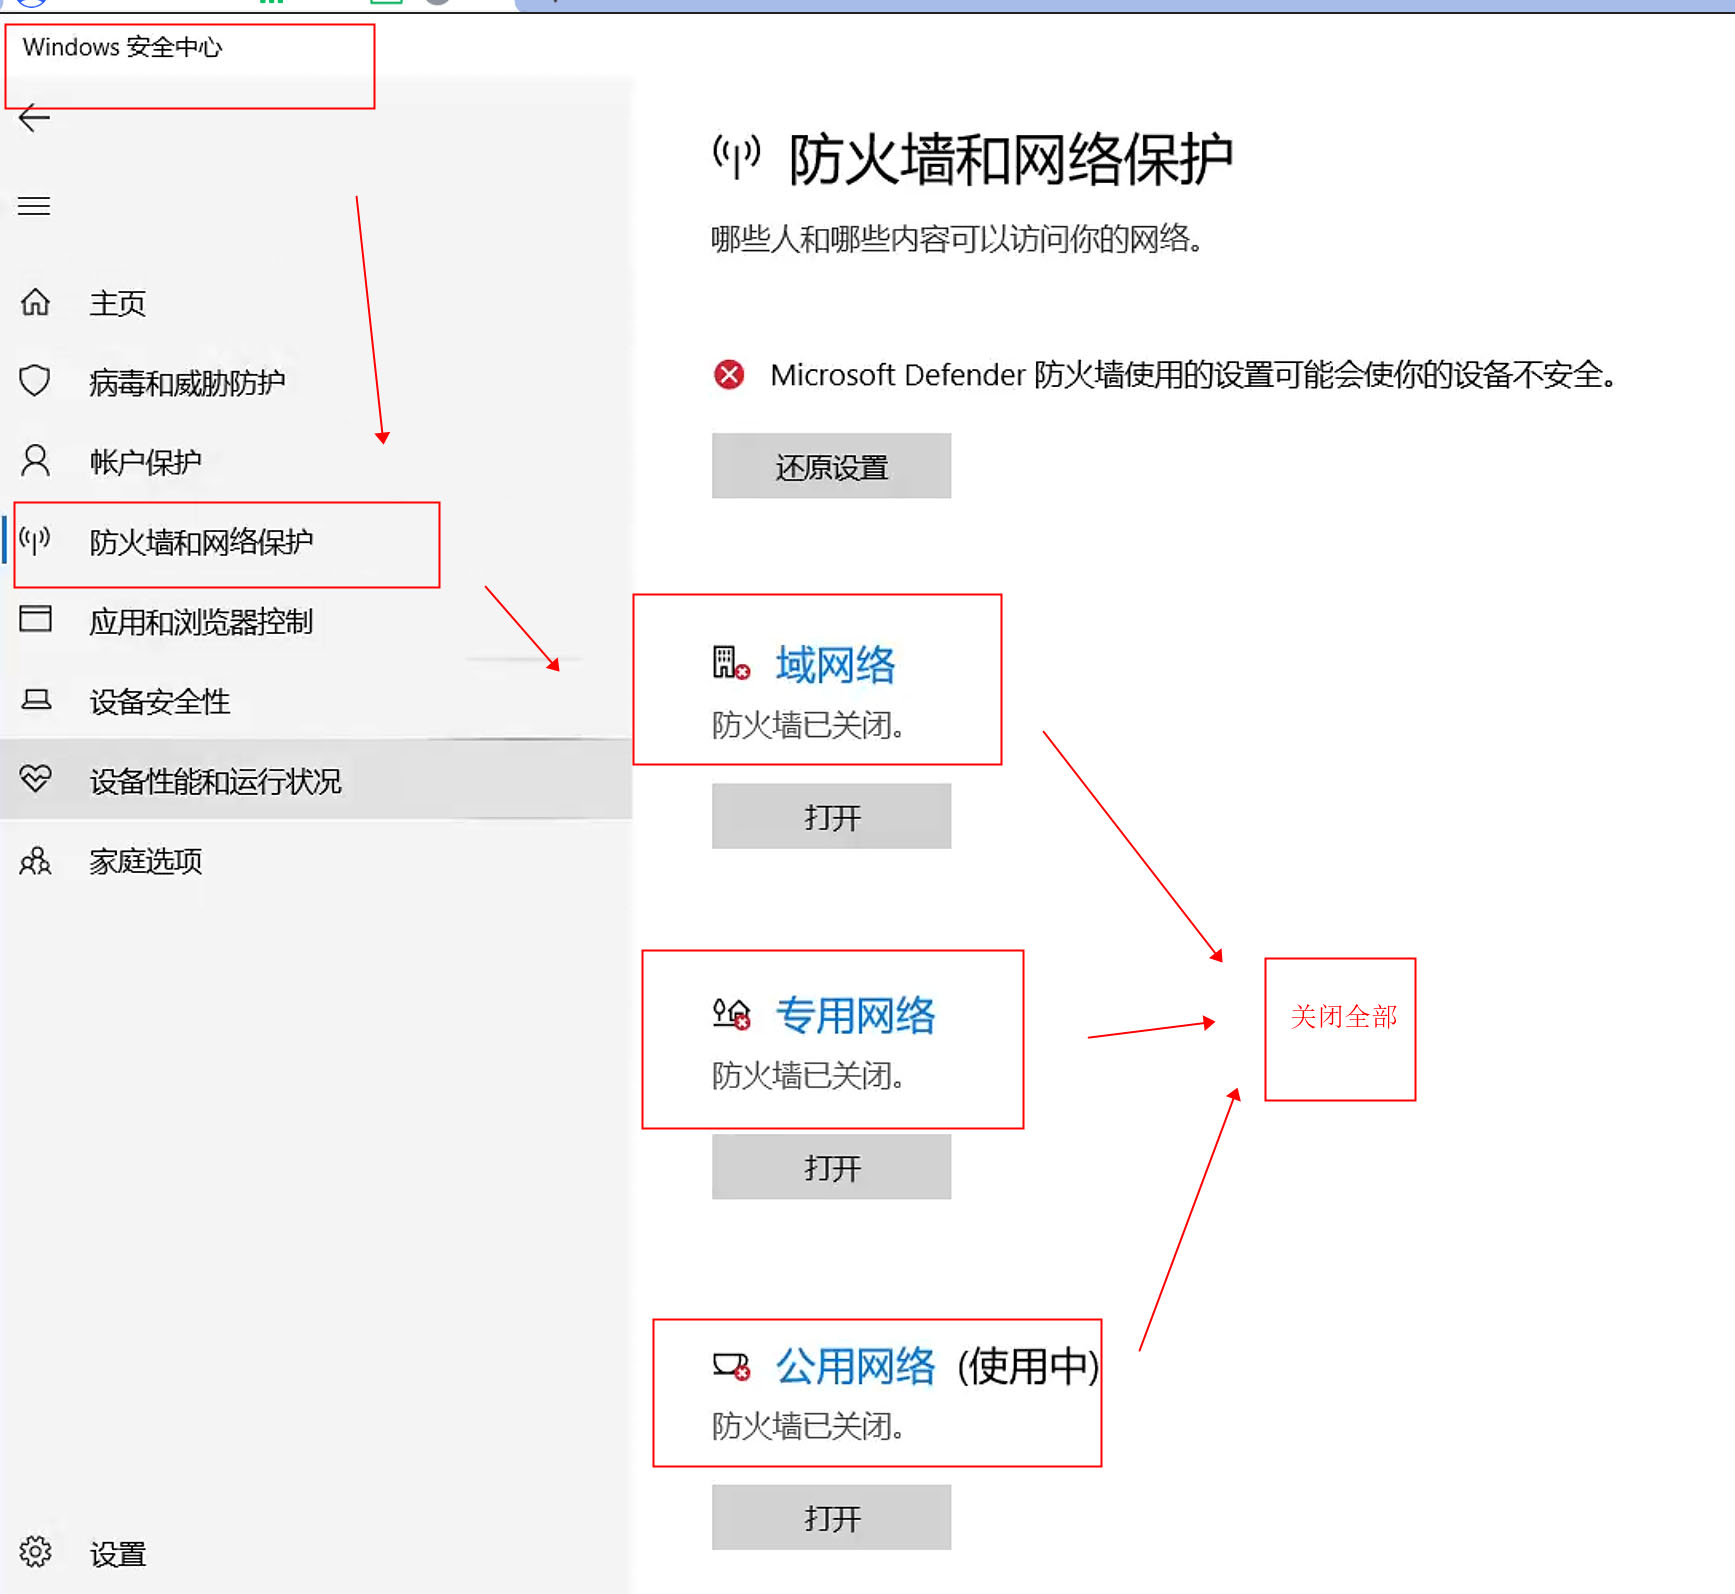Click the 防火墙和网络保护 page heading
Viewport: 1735px width, 1594px height.
click(x=1010, y=159)
